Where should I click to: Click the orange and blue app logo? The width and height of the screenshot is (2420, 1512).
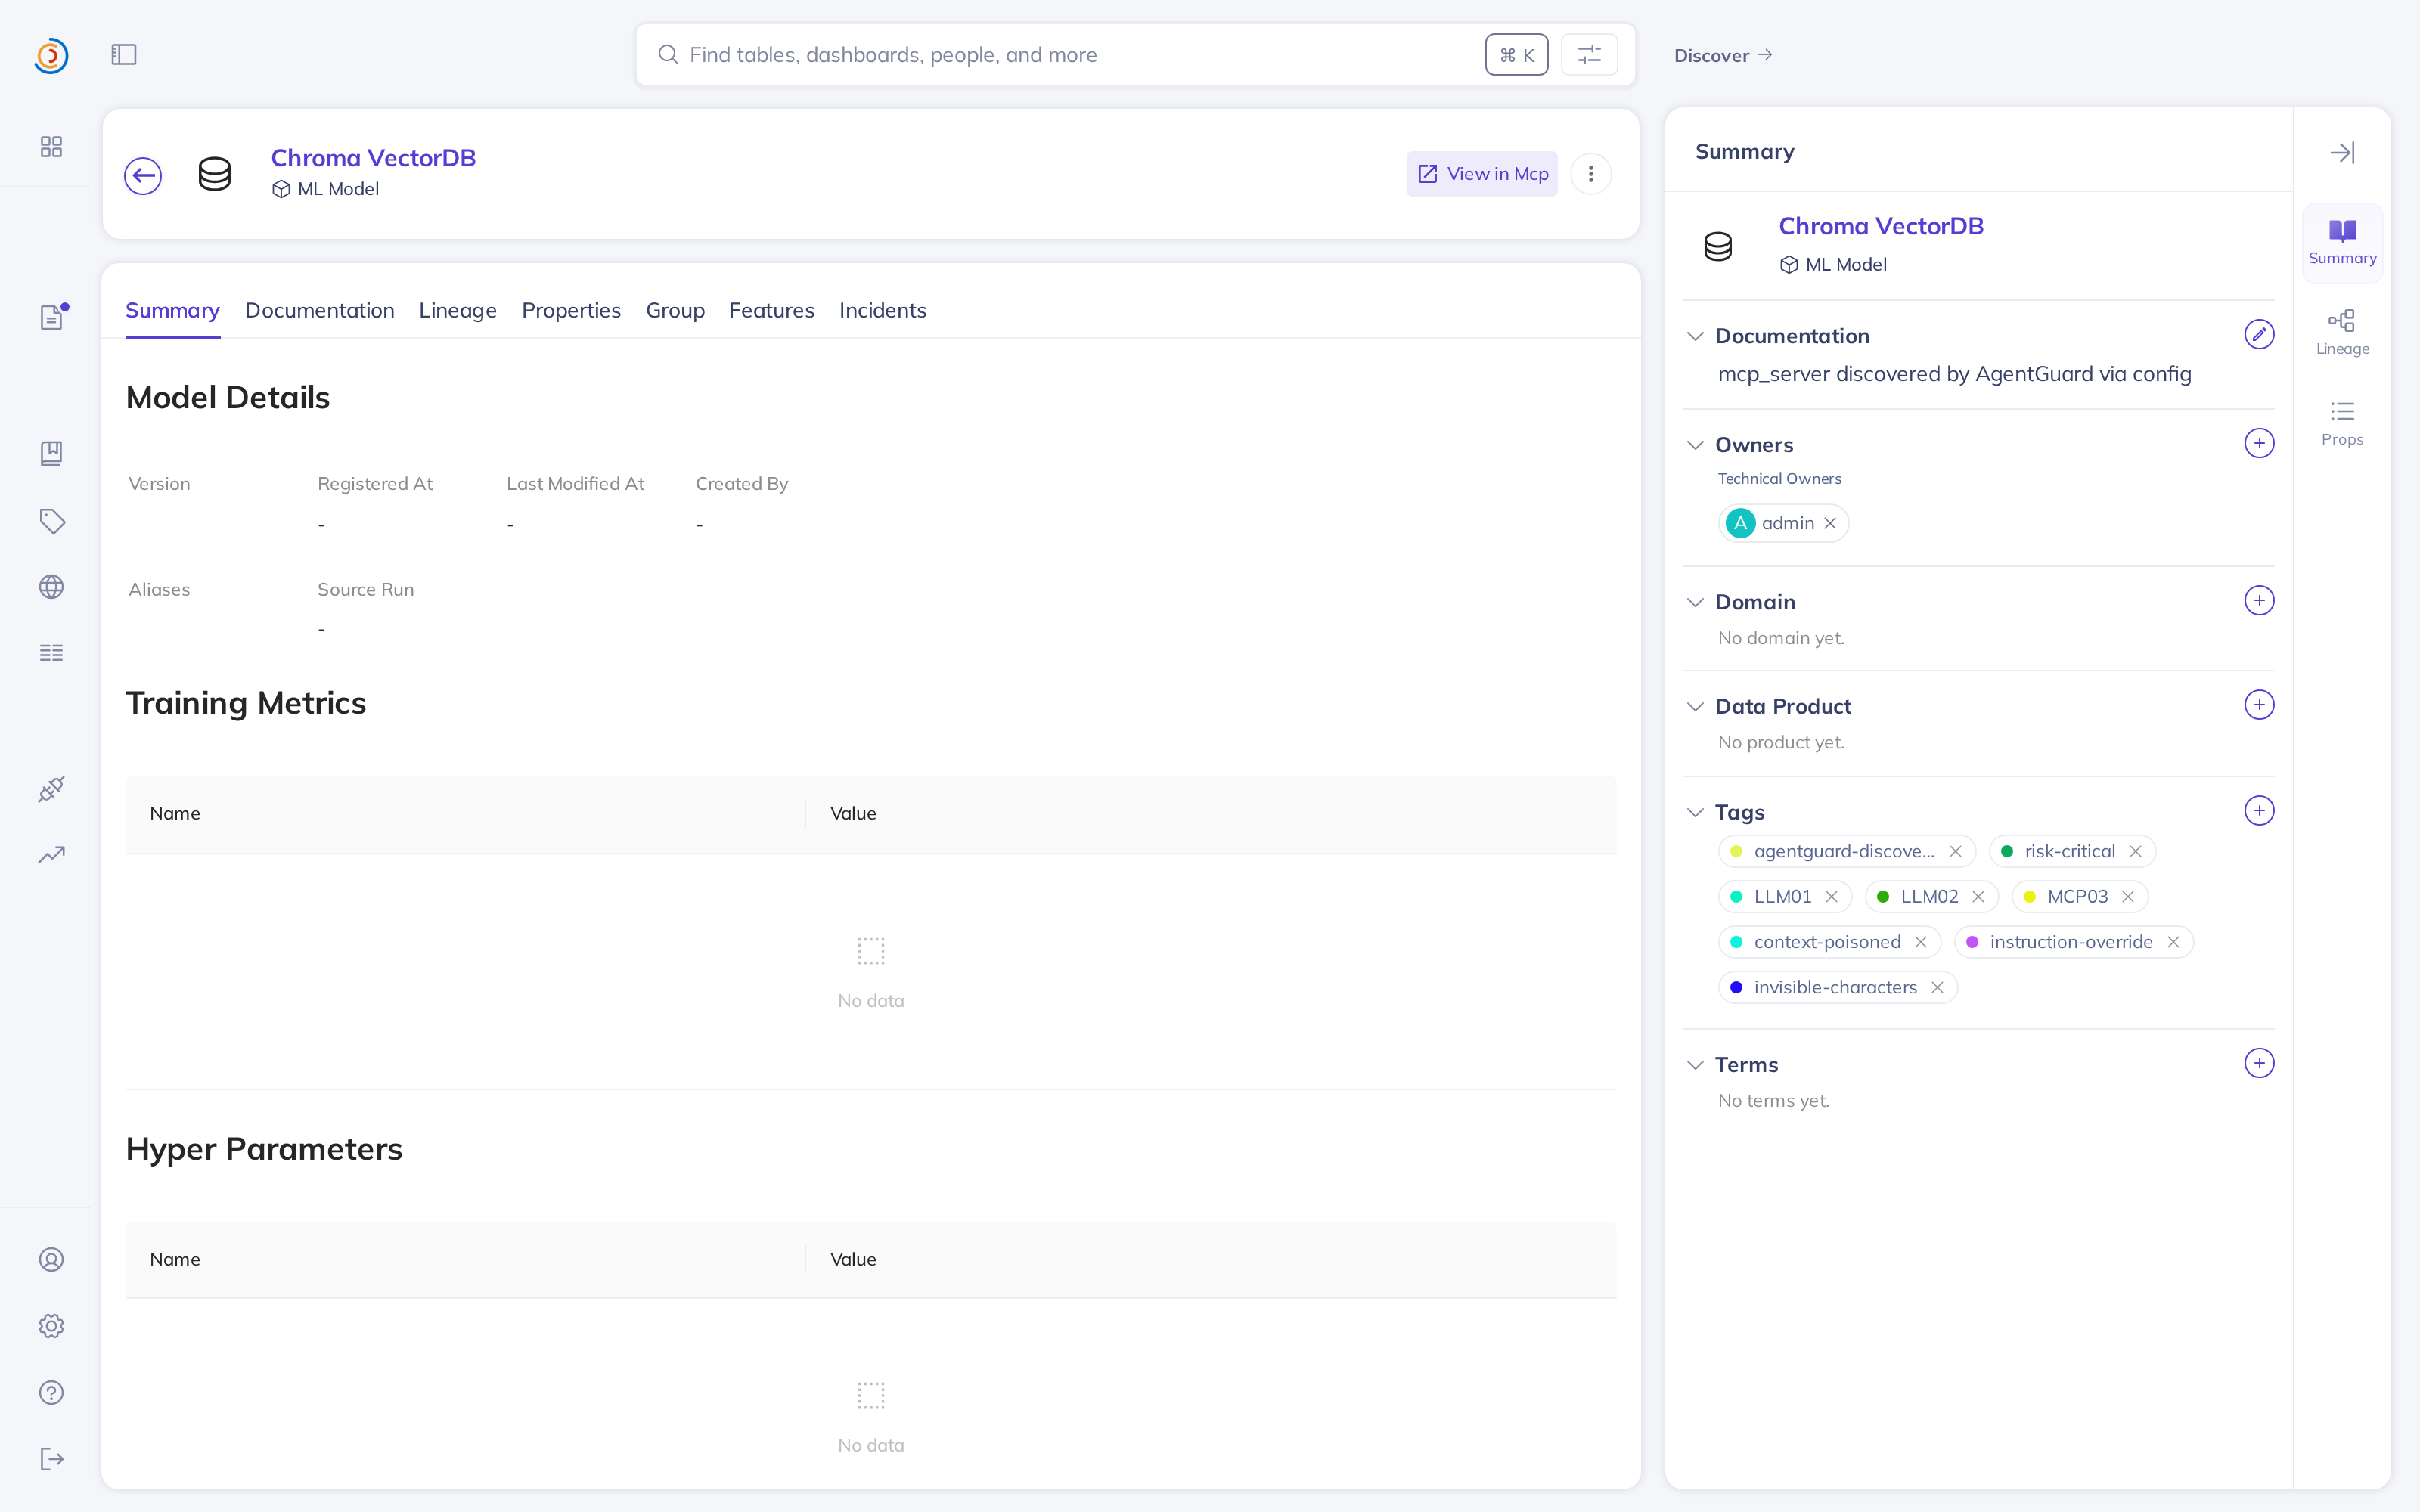tap(51, 55)
